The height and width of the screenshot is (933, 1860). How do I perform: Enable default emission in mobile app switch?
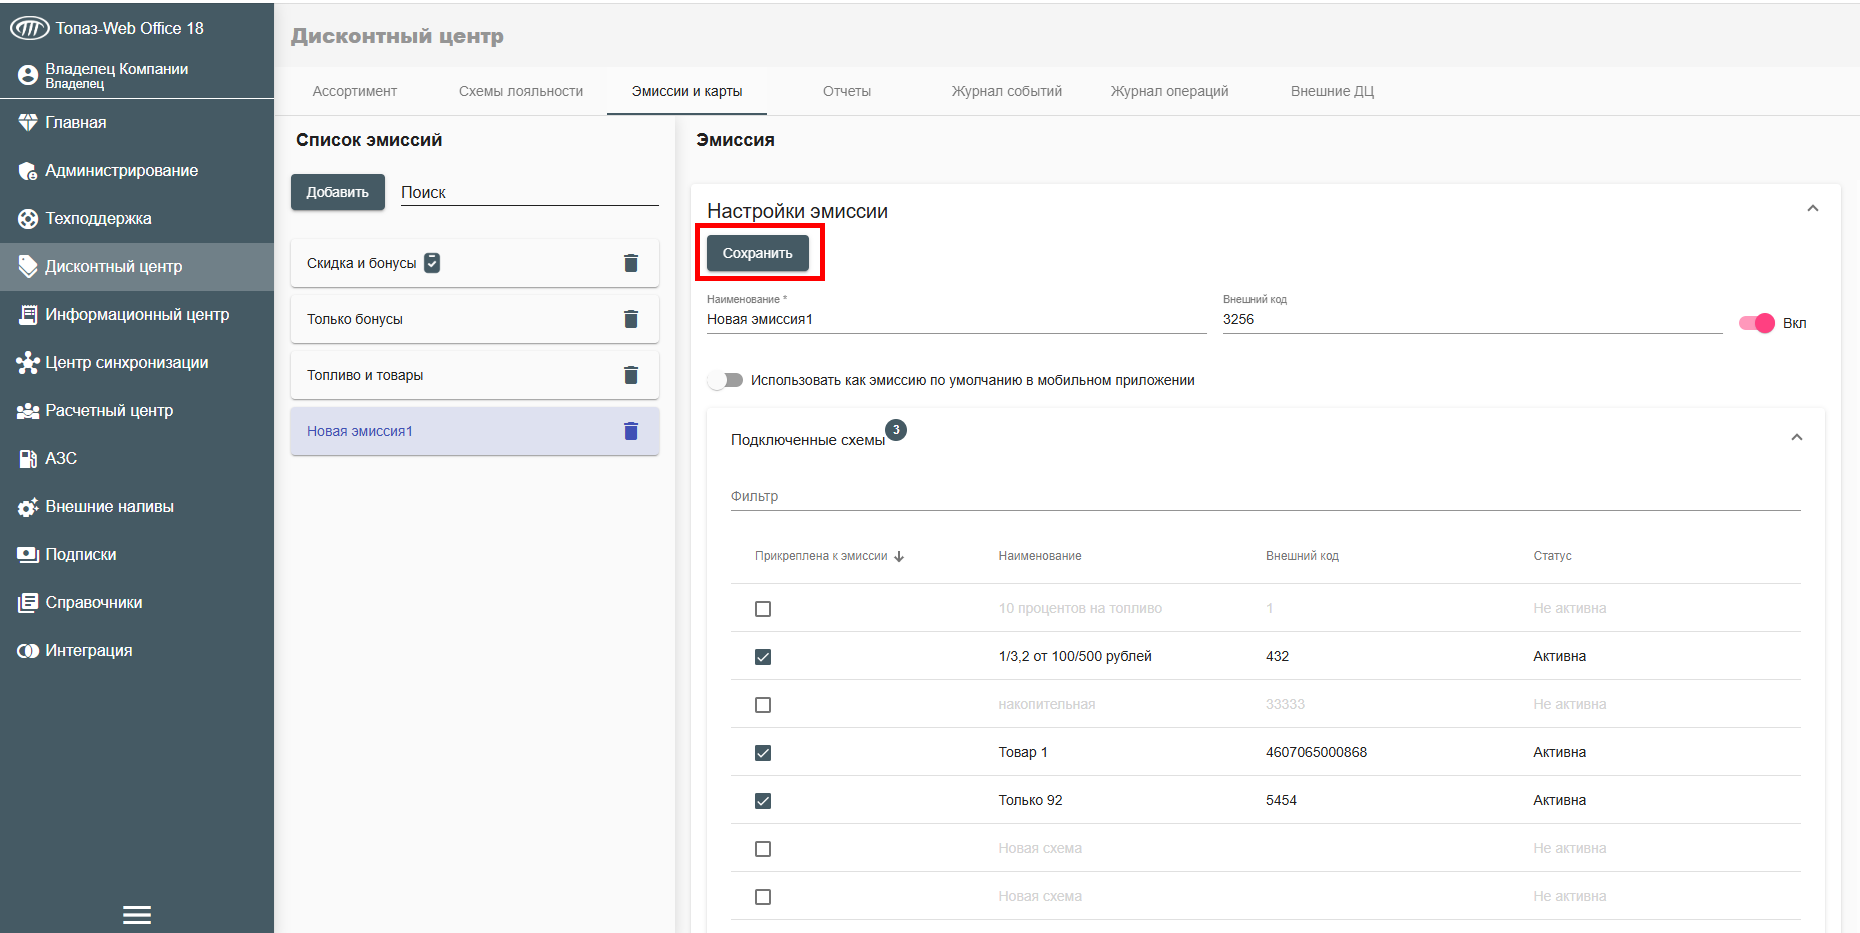725,380
